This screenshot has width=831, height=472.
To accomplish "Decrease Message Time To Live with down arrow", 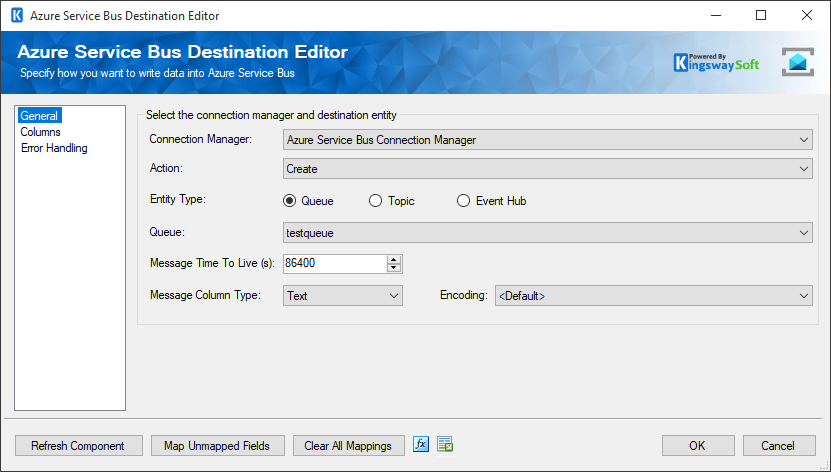I will click(394, 268).
